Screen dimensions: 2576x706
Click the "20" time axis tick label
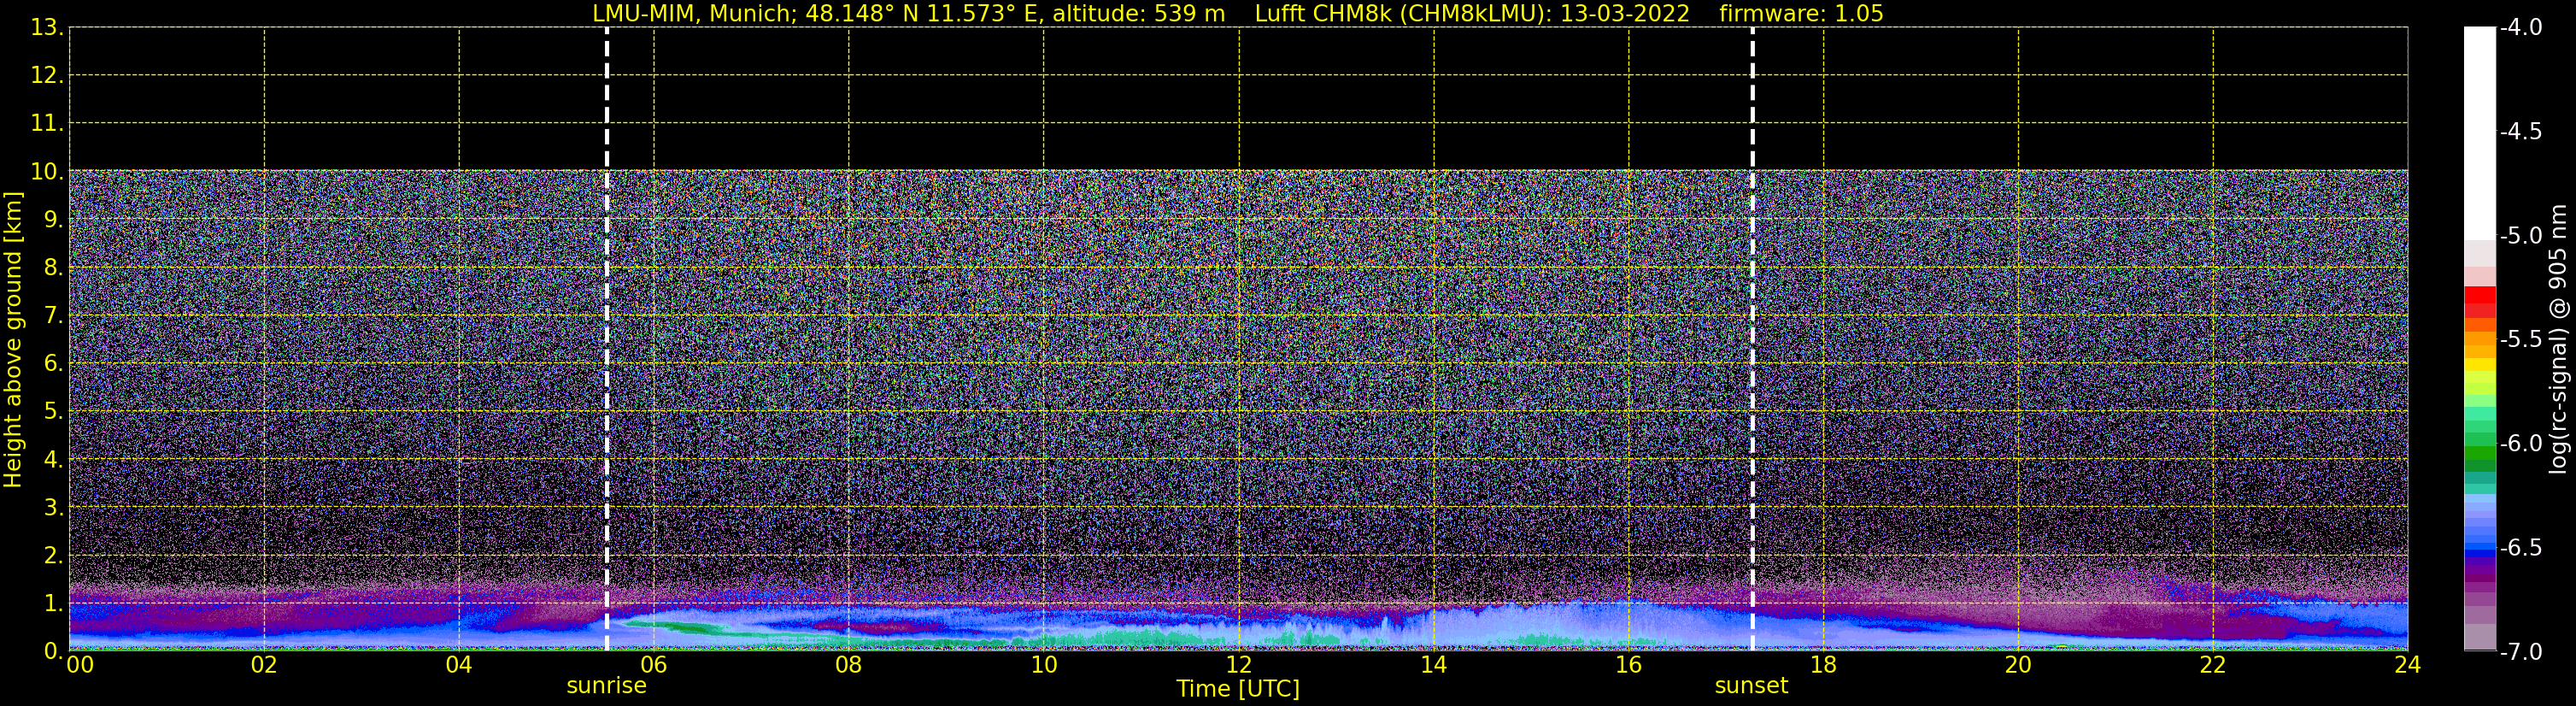coord(2018,666)
